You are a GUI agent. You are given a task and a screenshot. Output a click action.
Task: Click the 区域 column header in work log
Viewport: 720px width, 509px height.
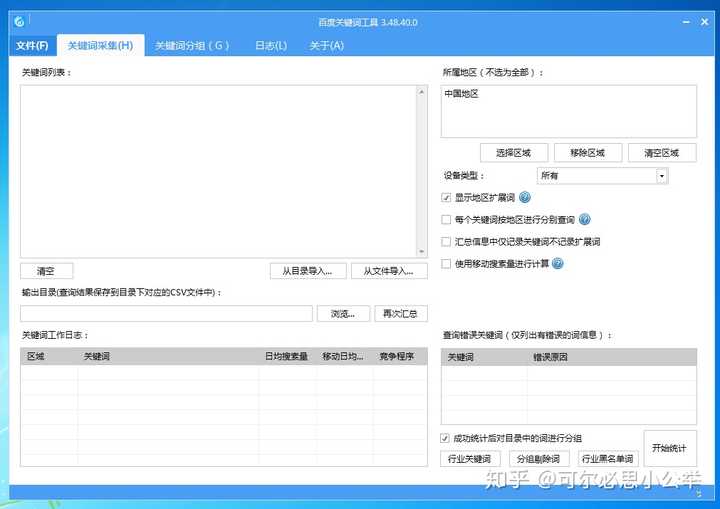tap(49, 356)
